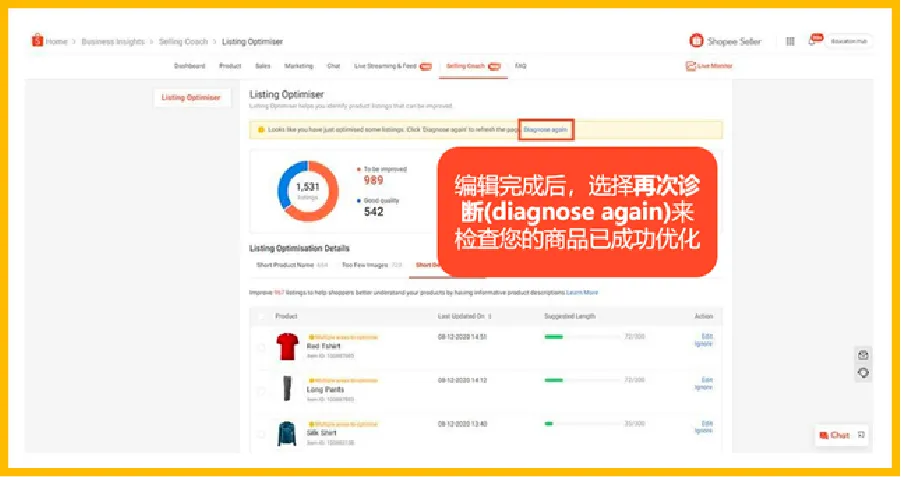
Task: Open the Short Product Name tab
Action: point(292,265)
